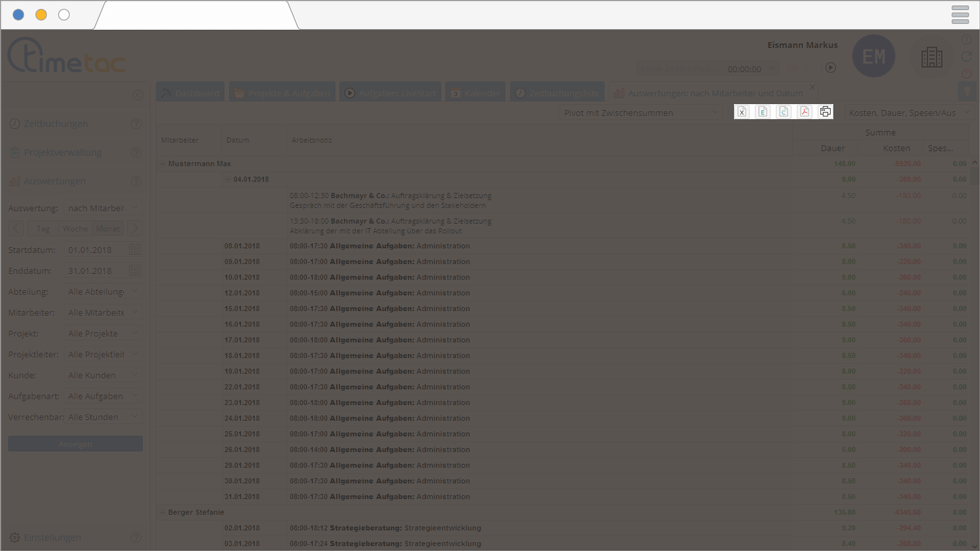Viewport: 980px width, 551px height.
Task: Select the Tag period toggle
Action: pyautogui.click(x=45, y=229)
